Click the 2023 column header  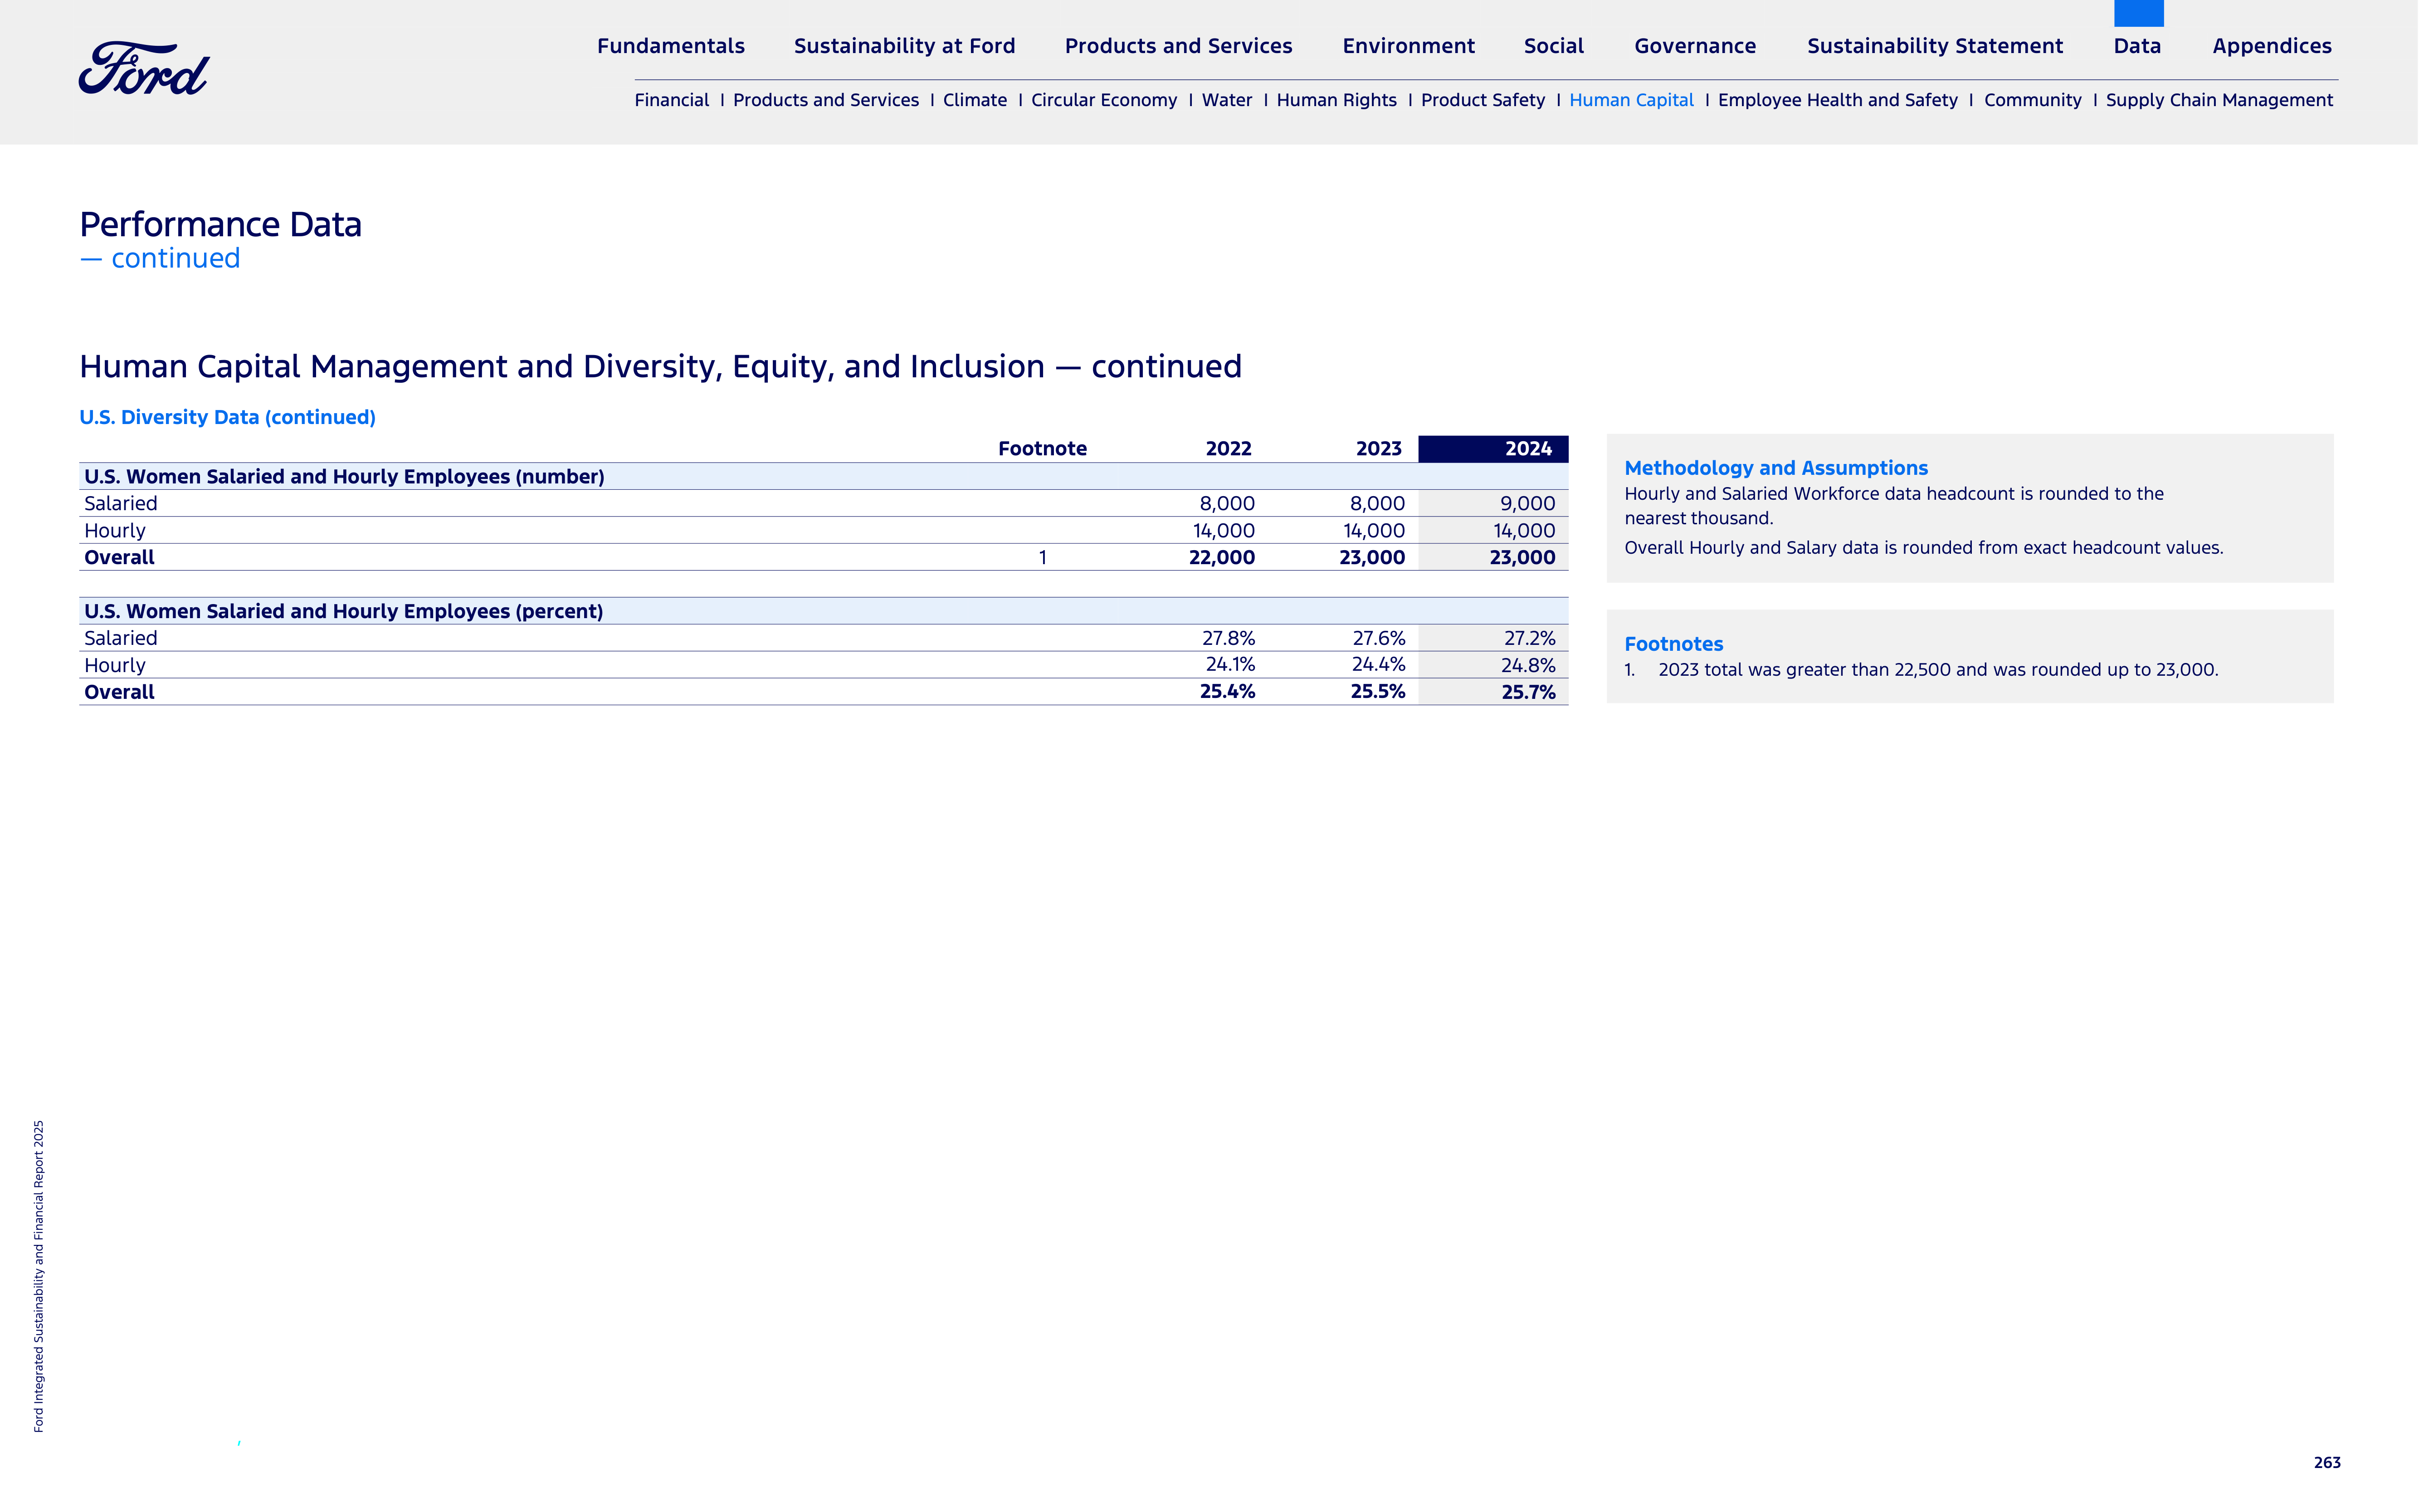[x=1378, y=449]
